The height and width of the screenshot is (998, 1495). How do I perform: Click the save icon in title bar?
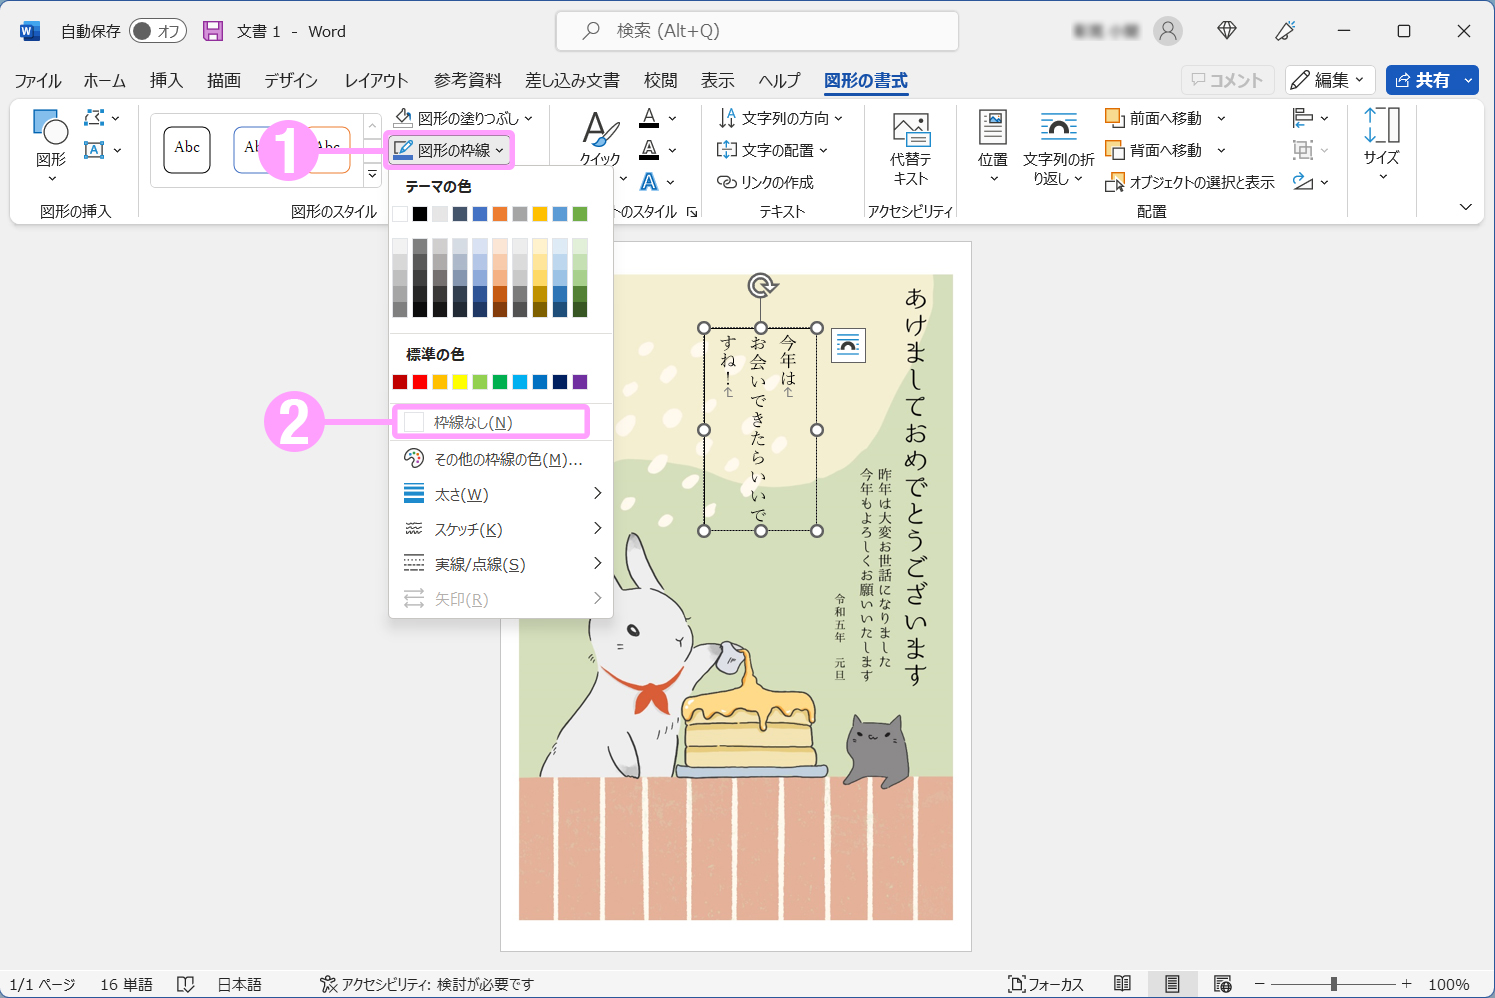click(x=213, y=31)
